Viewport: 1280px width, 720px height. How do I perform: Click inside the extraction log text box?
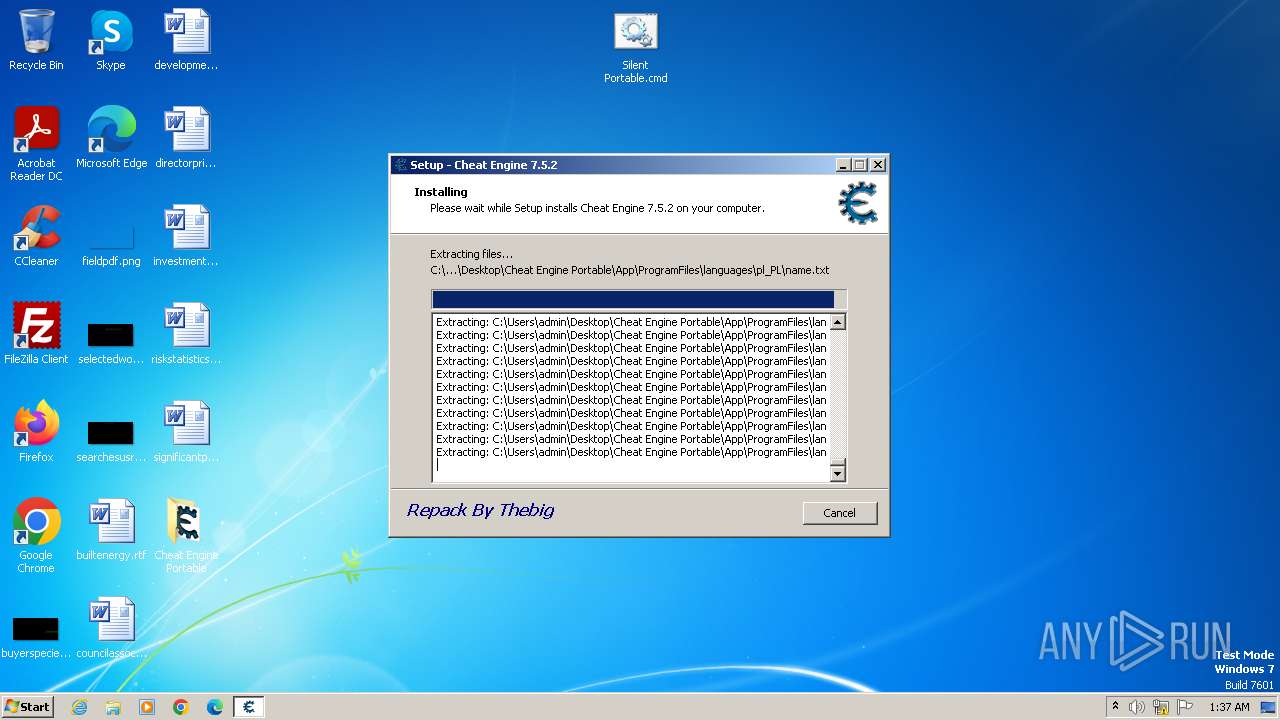pos(631,398)
